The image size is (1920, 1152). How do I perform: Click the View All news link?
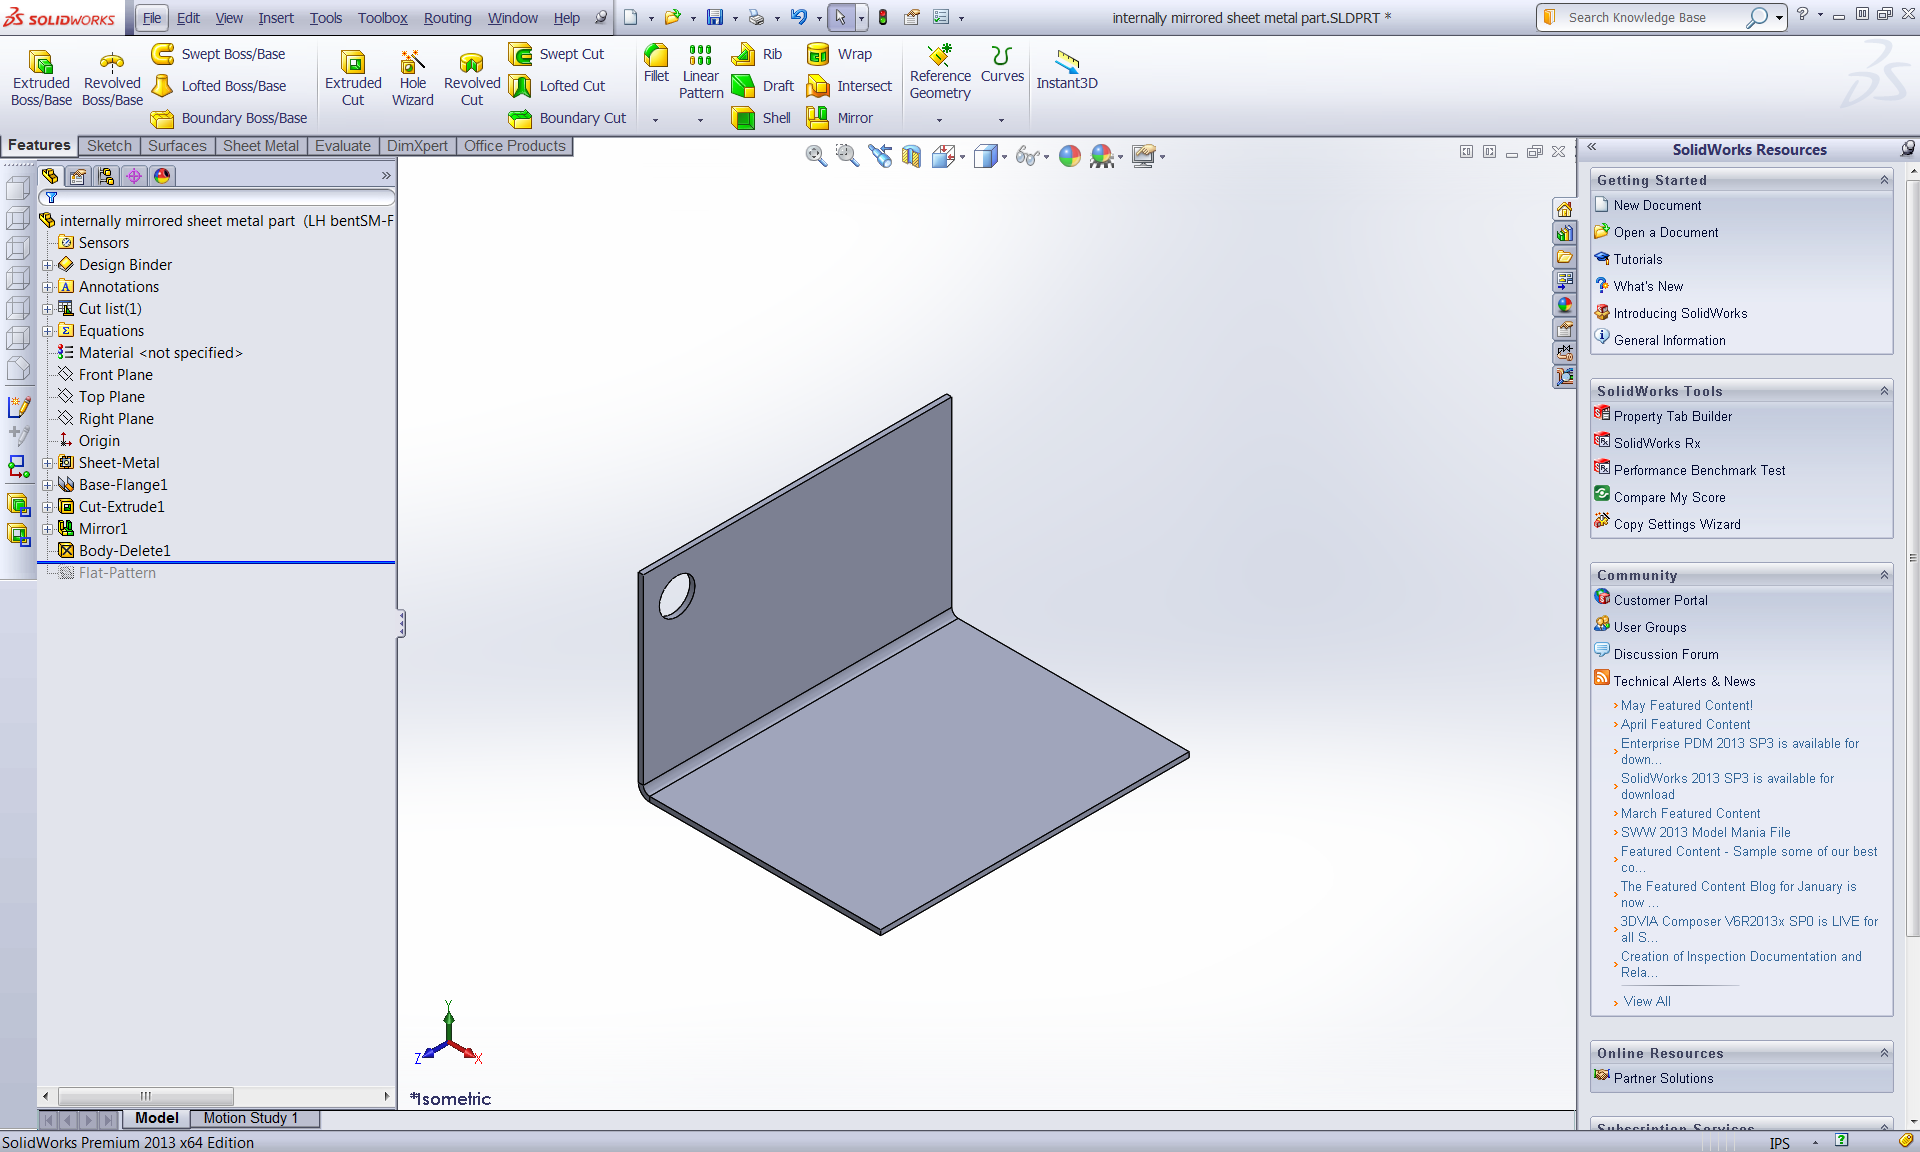coord(1647,1001)
